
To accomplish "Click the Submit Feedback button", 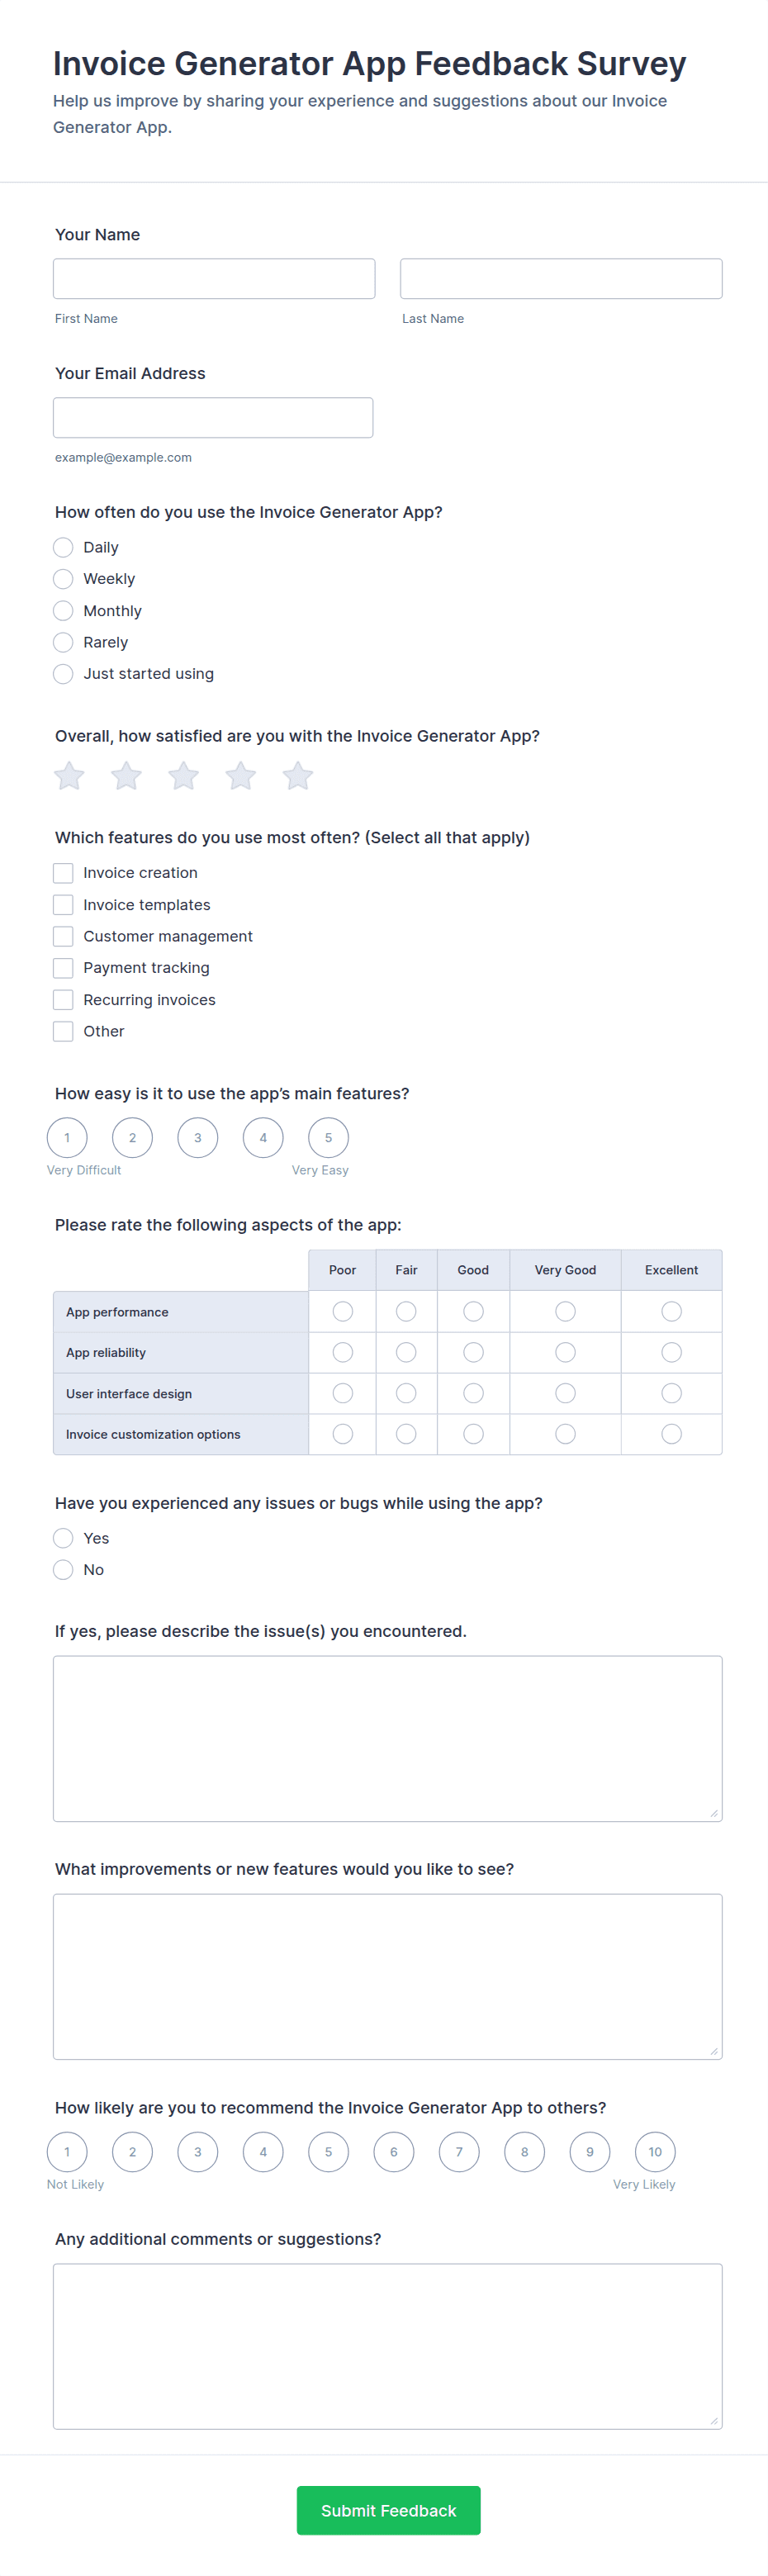I will pyautogui.click(x=388, y=2510).
